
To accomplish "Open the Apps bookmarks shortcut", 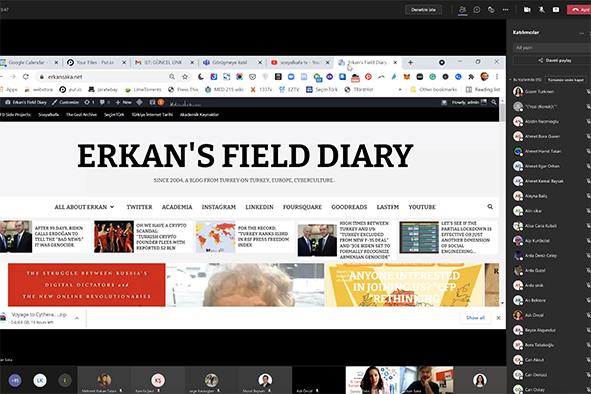I will coord(9,90).
